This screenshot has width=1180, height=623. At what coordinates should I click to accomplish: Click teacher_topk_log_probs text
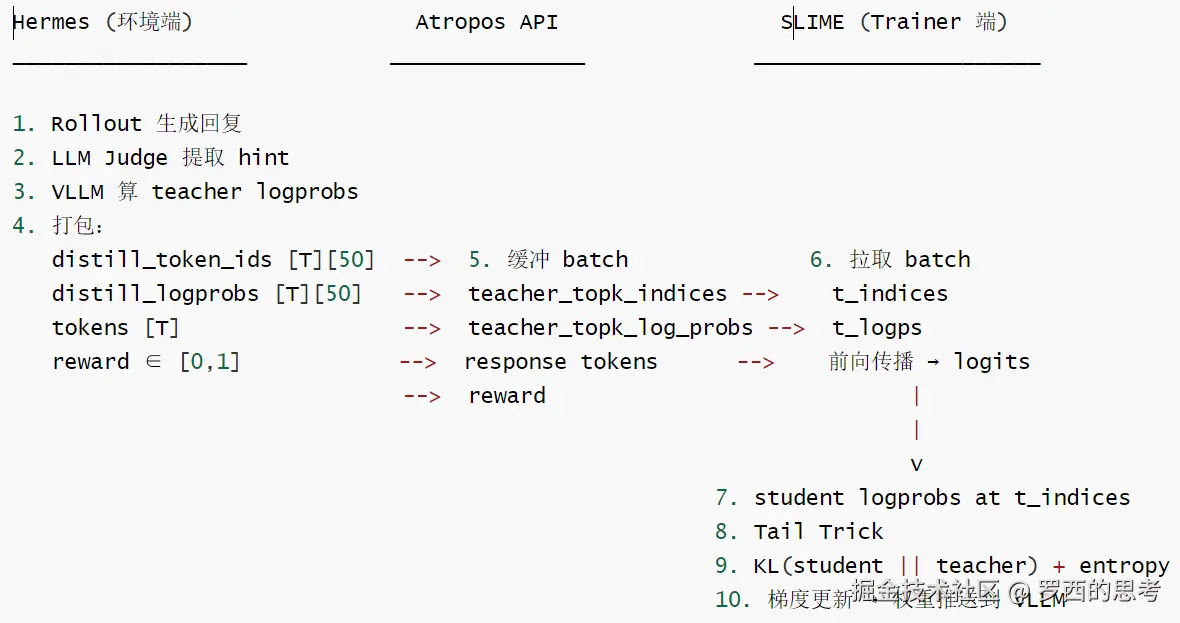[610, 328]
